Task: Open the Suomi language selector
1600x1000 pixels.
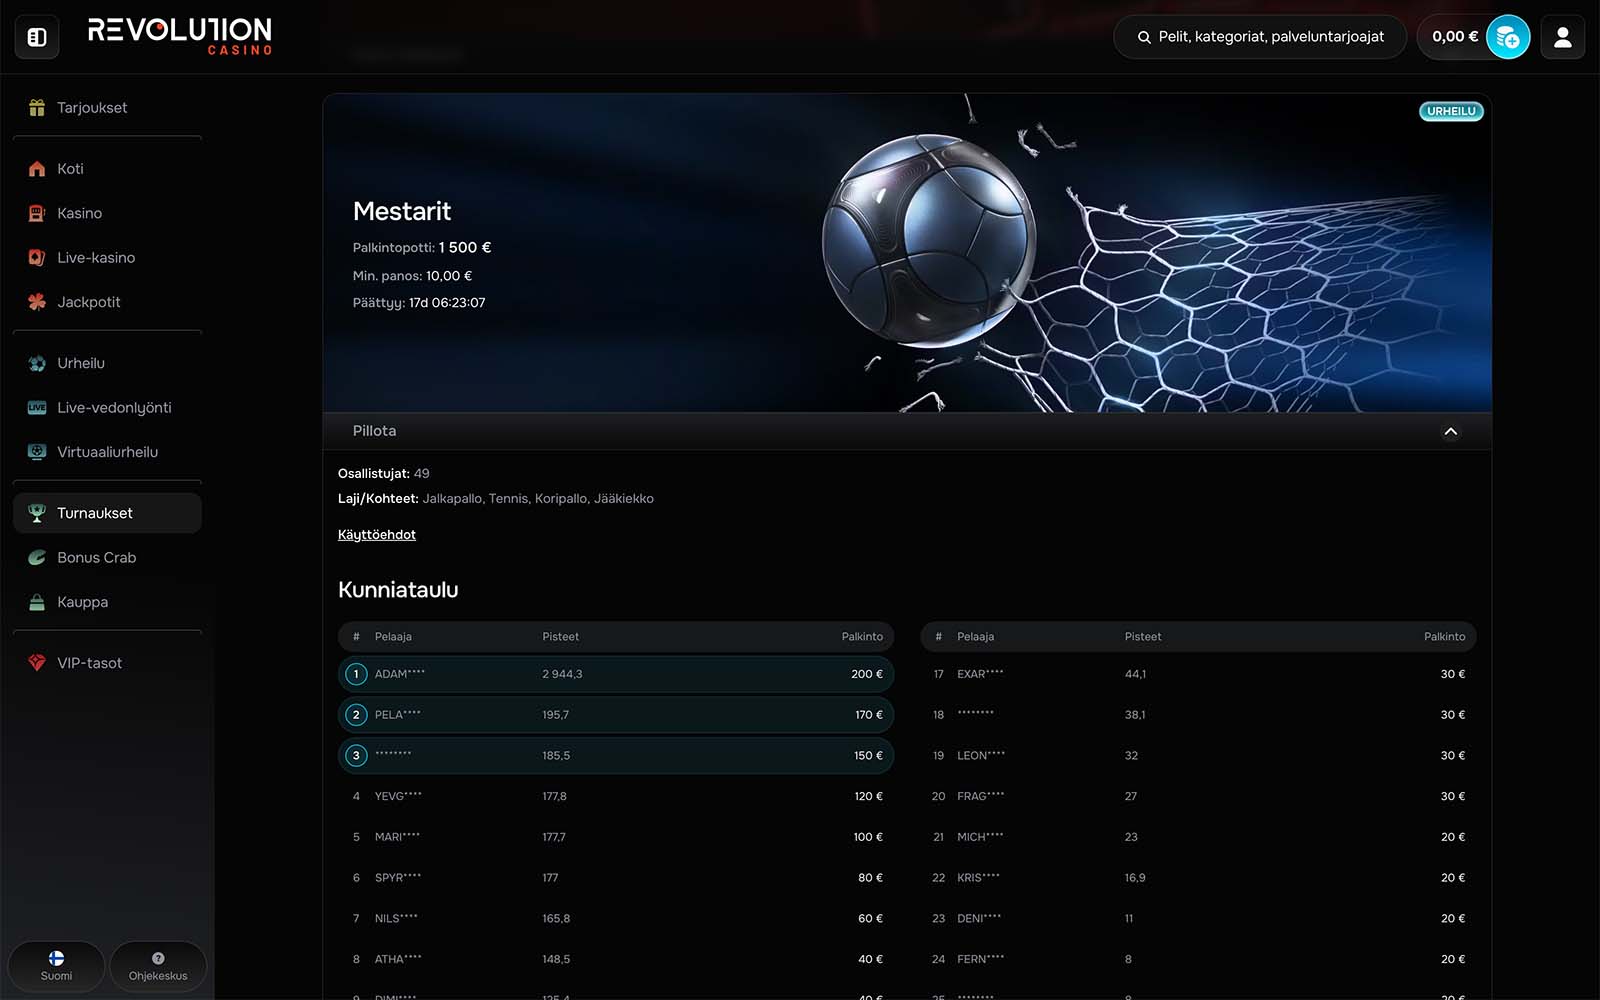Action: tap(56, 966)
